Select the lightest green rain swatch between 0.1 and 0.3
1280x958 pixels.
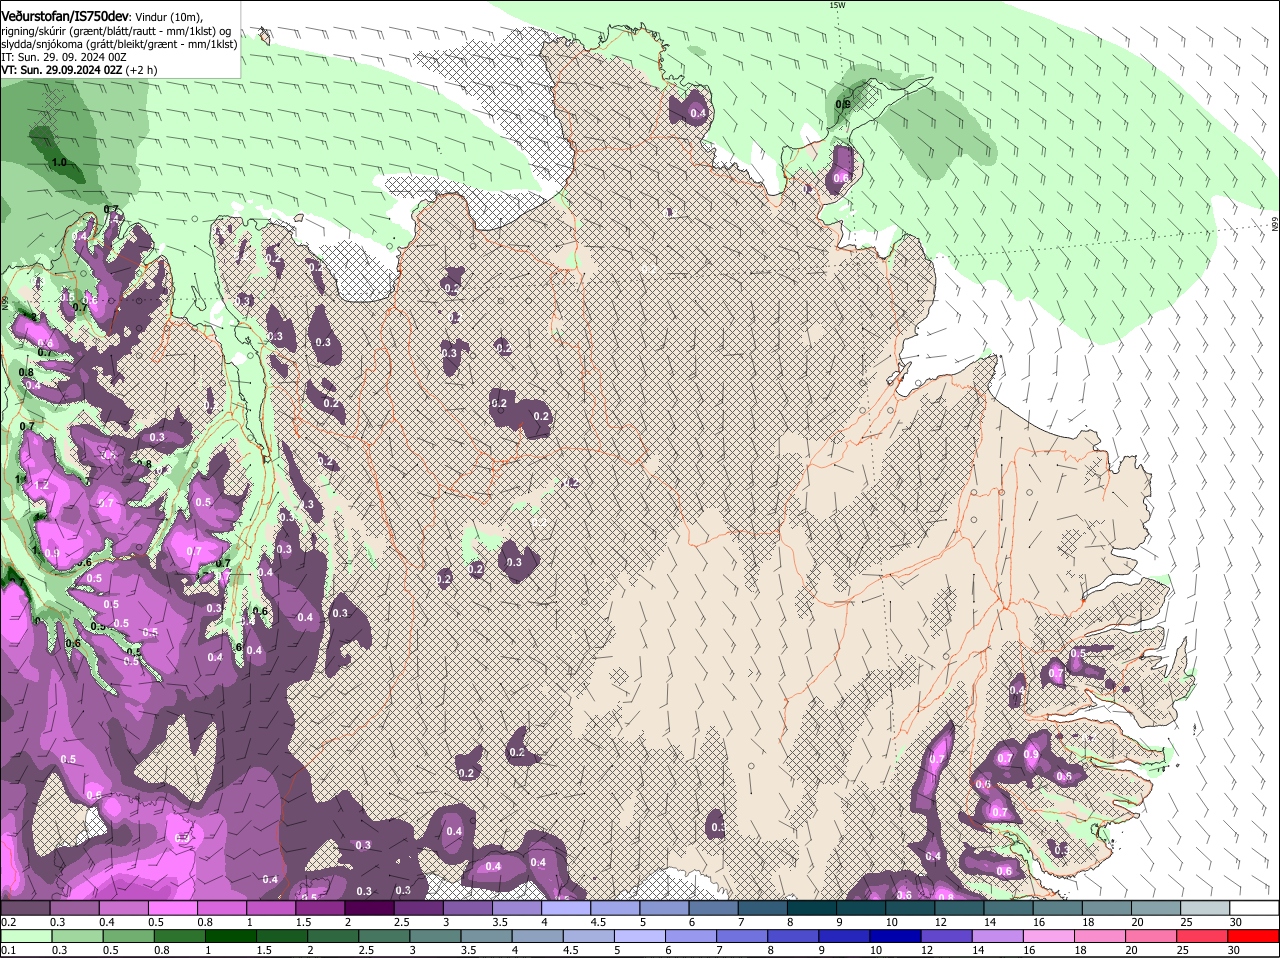click(x=25, y=936)
